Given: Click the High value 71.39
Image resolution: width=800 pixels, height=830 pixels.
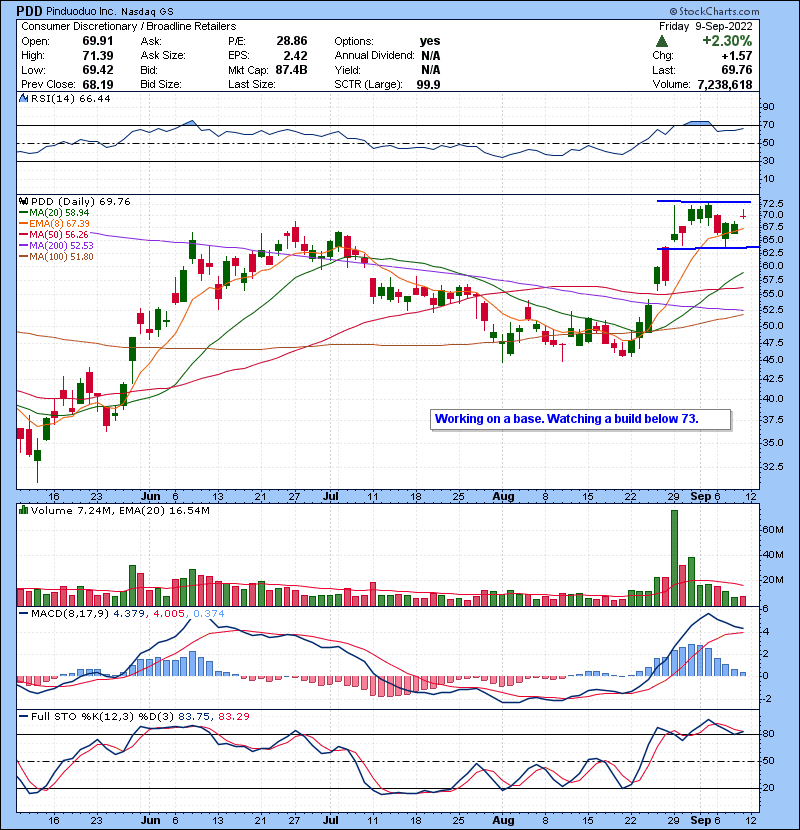Looking at the screenshot, I should 97,55.
